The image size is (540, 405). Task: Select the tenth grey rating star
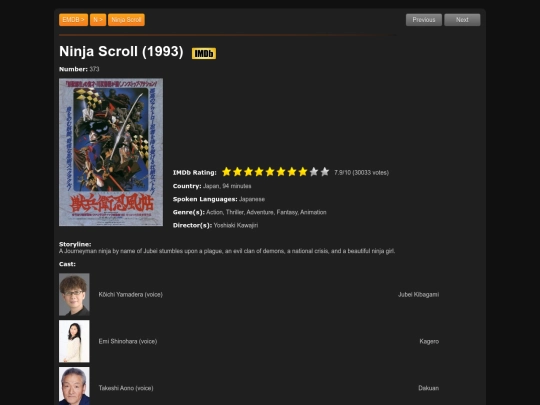pyautogui.click(x=325, y=172)
